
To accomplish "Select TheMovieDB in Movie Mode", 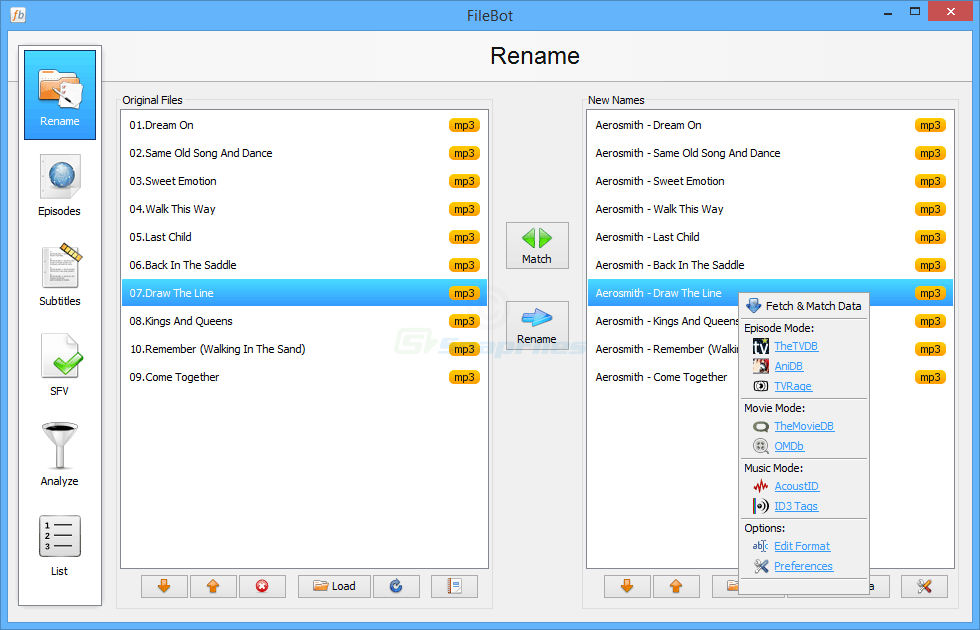I will click(x=804, y=426).
